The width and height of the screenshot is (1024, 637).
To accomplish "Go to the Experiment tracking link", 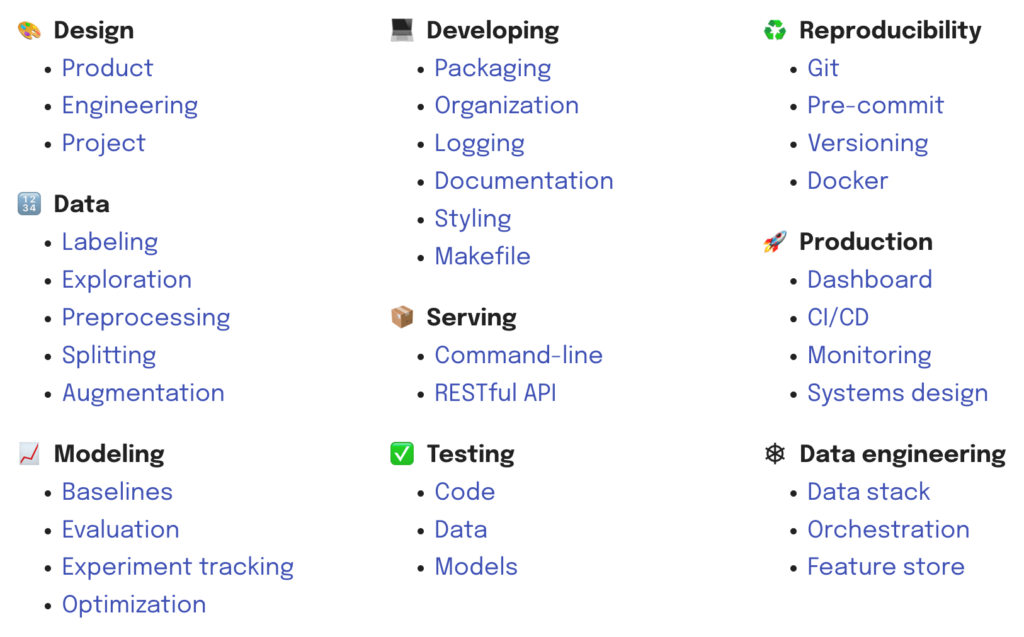I will pos(178,568).
